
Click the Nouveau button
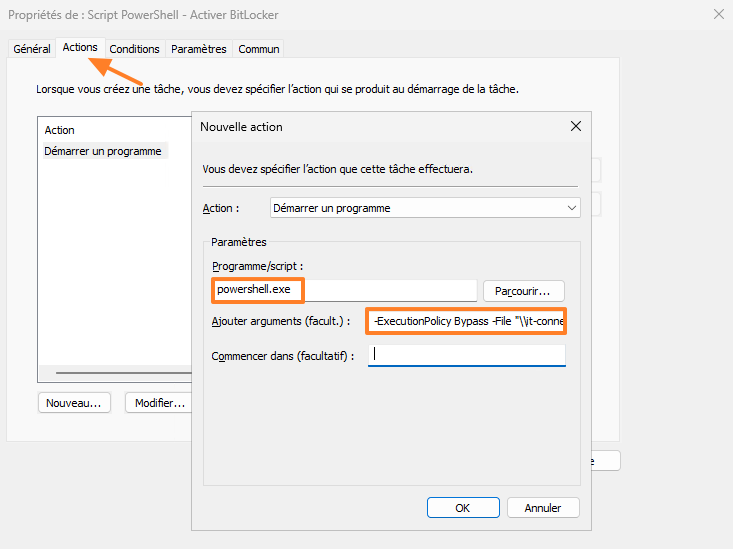(74, 403)
